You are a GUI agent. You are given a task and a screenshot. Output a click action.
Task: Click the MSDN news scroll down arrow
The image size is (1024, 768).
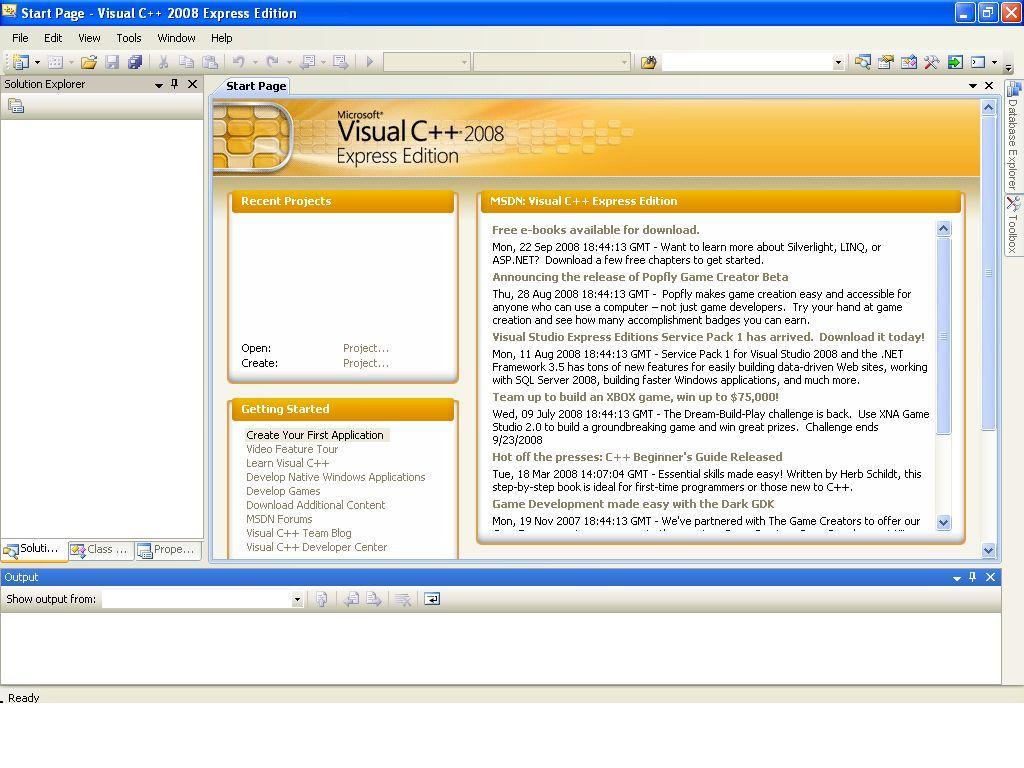pos(943,522)
